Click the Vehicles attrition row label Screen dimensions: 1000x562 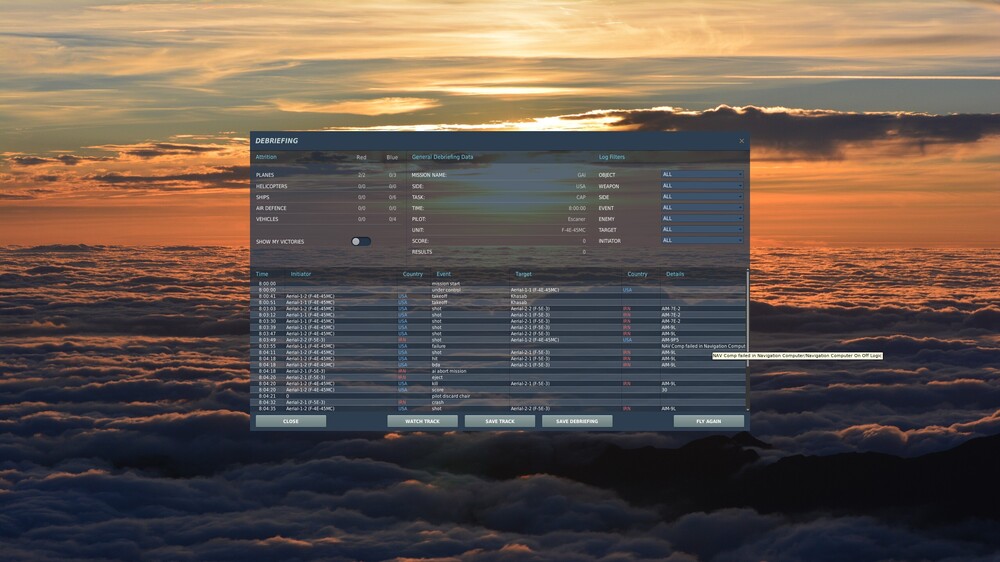tap(267, 219)
